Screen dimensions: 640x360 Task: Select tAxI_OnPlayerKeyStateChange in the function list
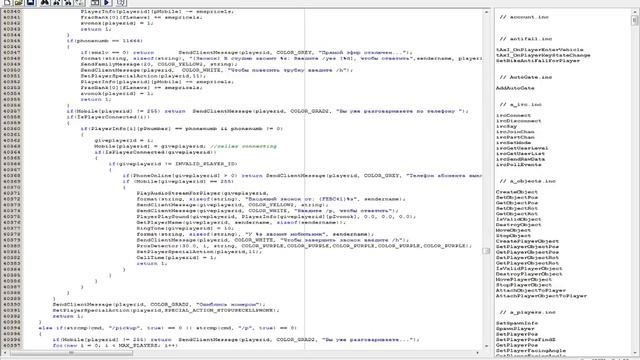pos(543,55)
